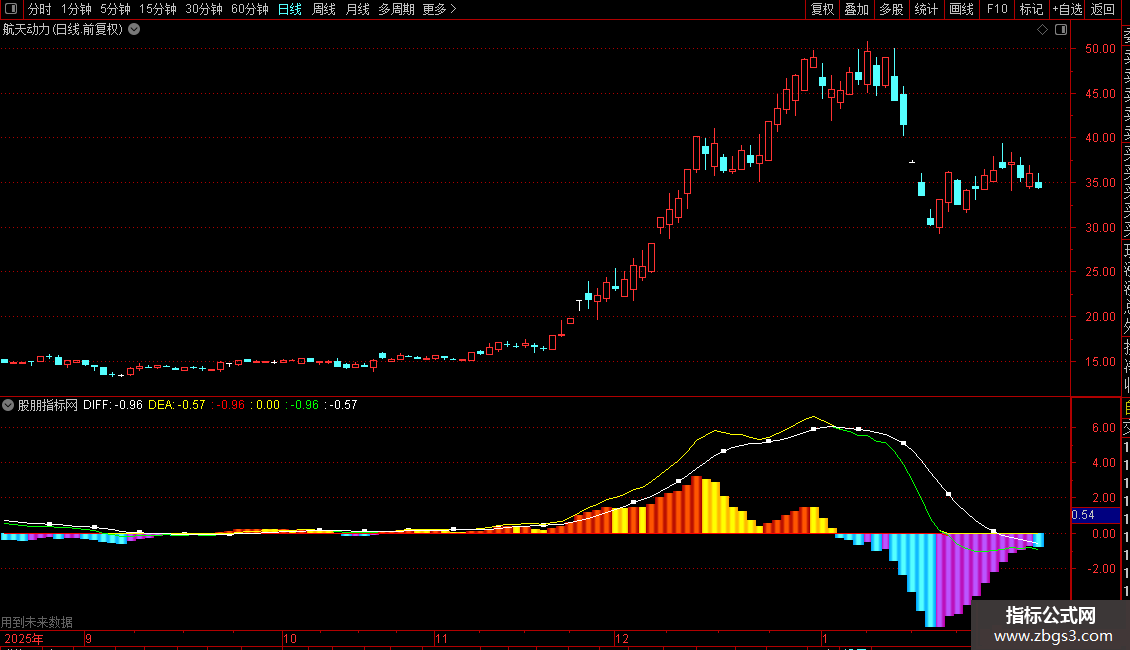This screenshot has height=650, width=1130.
Task: Switch to 月线 monthly chart
Action: coord(357,9)
